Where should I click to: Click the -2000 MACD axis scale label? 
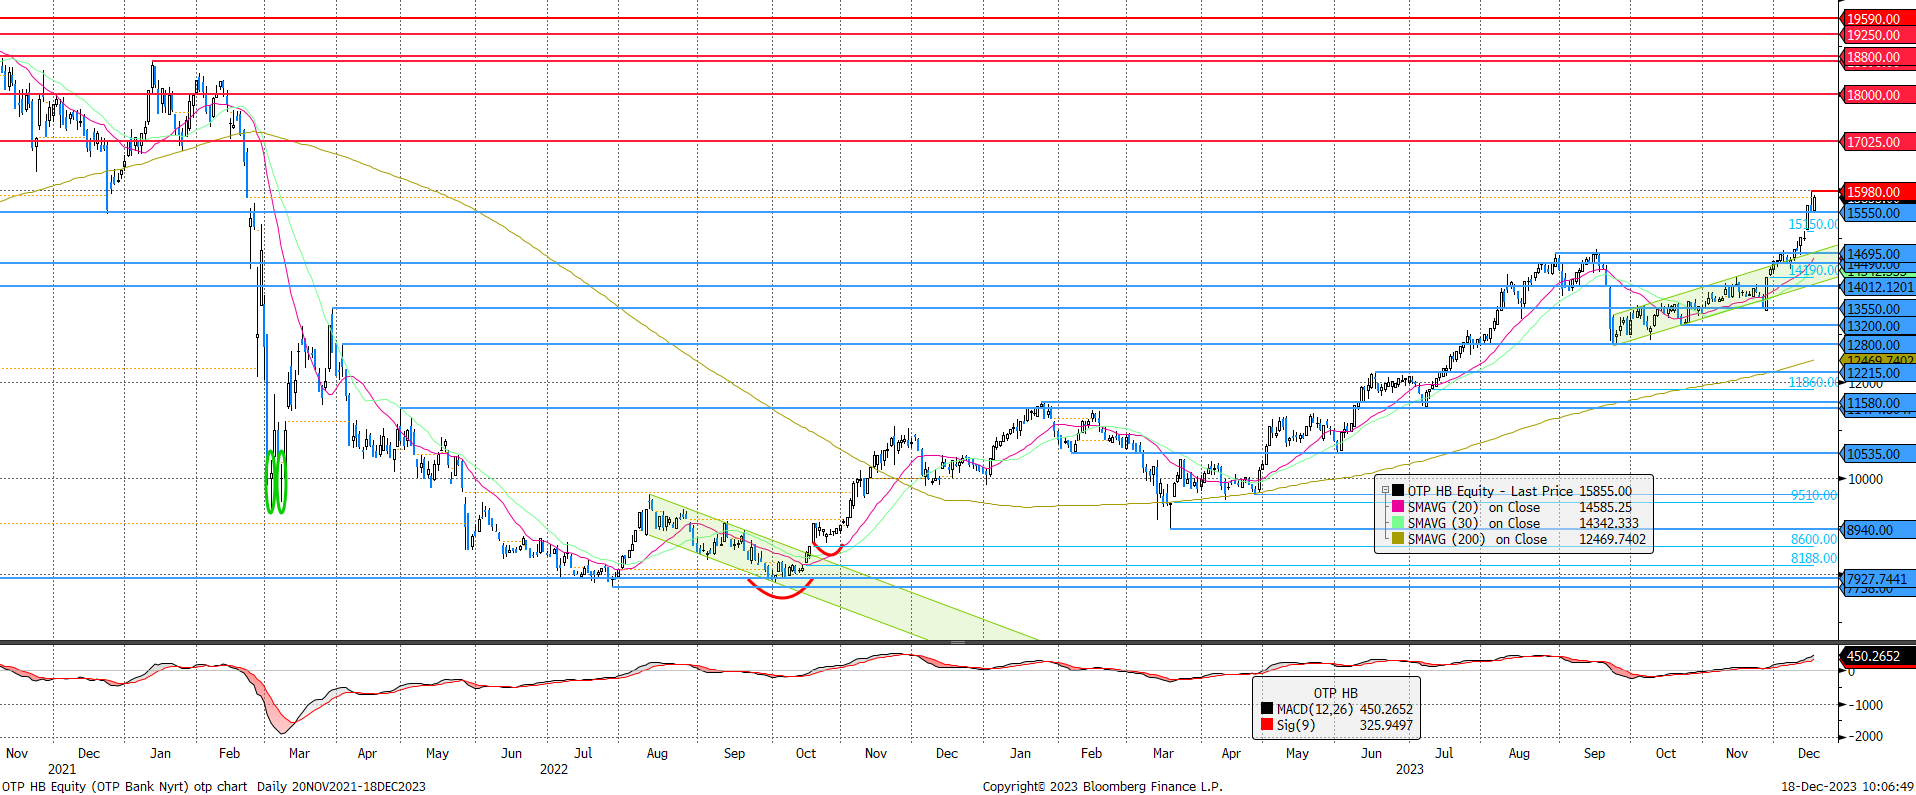1865,736
